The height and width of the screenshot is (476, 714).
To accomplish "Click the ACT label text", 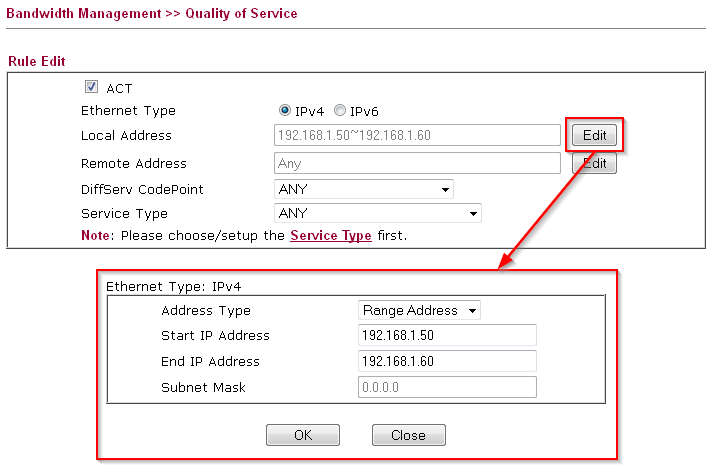I will point(119,88).
